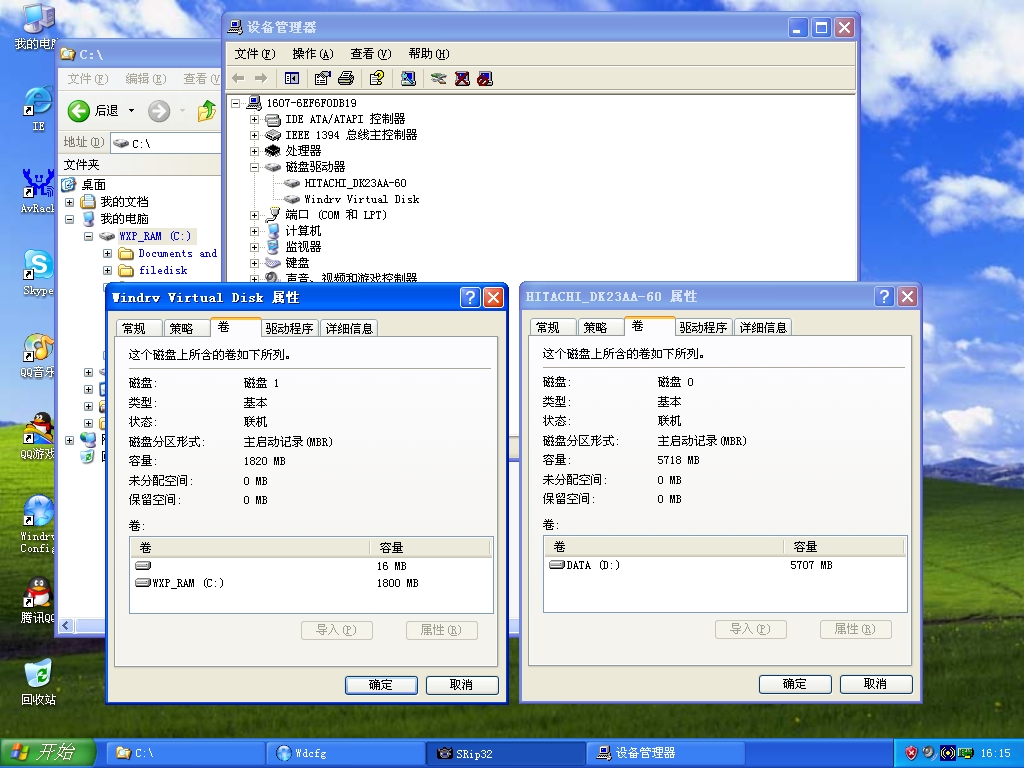This screenshot has height=768, width=1024.
Task: Click the Help toolbar icon with question mark
Action: (x=376, y=78)
